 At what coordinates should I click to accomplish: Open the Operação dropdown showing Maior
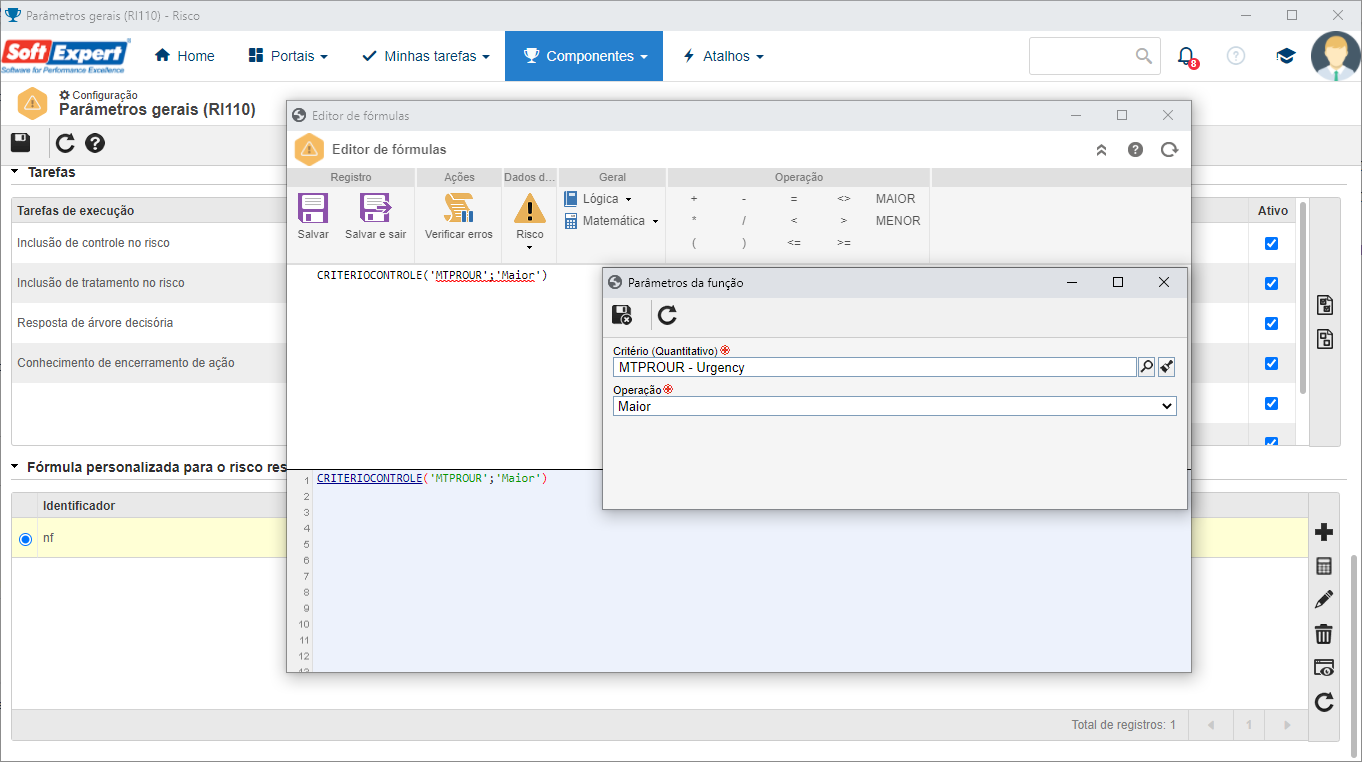(x=895, y=406)
